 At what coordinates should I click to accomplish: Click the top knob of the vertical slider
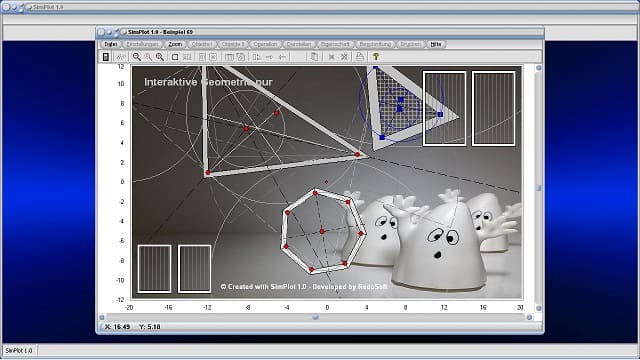538,68
